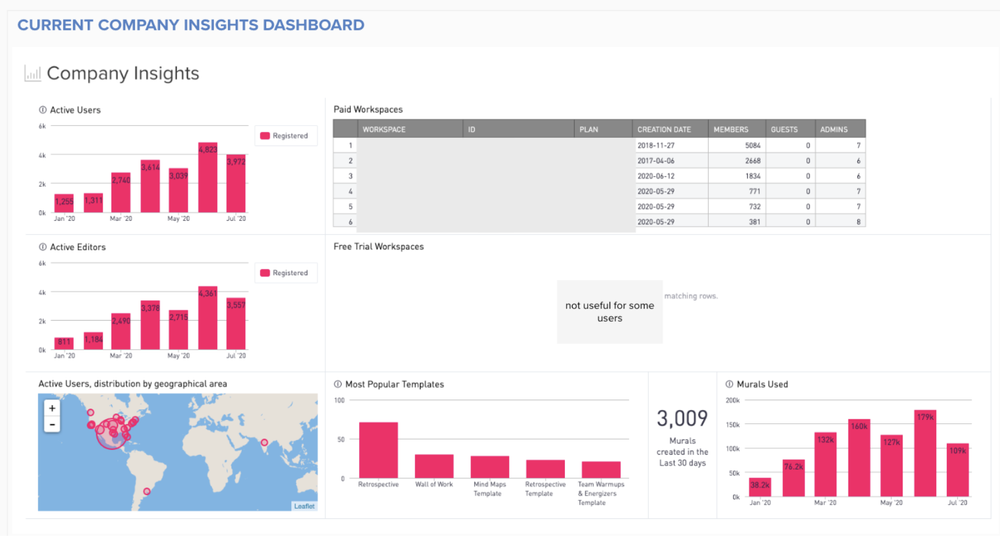Viewport: 1000px width, 538px height.
Task: Select the 4,823 bar in Active Users
Action: (x=208, y=178)
